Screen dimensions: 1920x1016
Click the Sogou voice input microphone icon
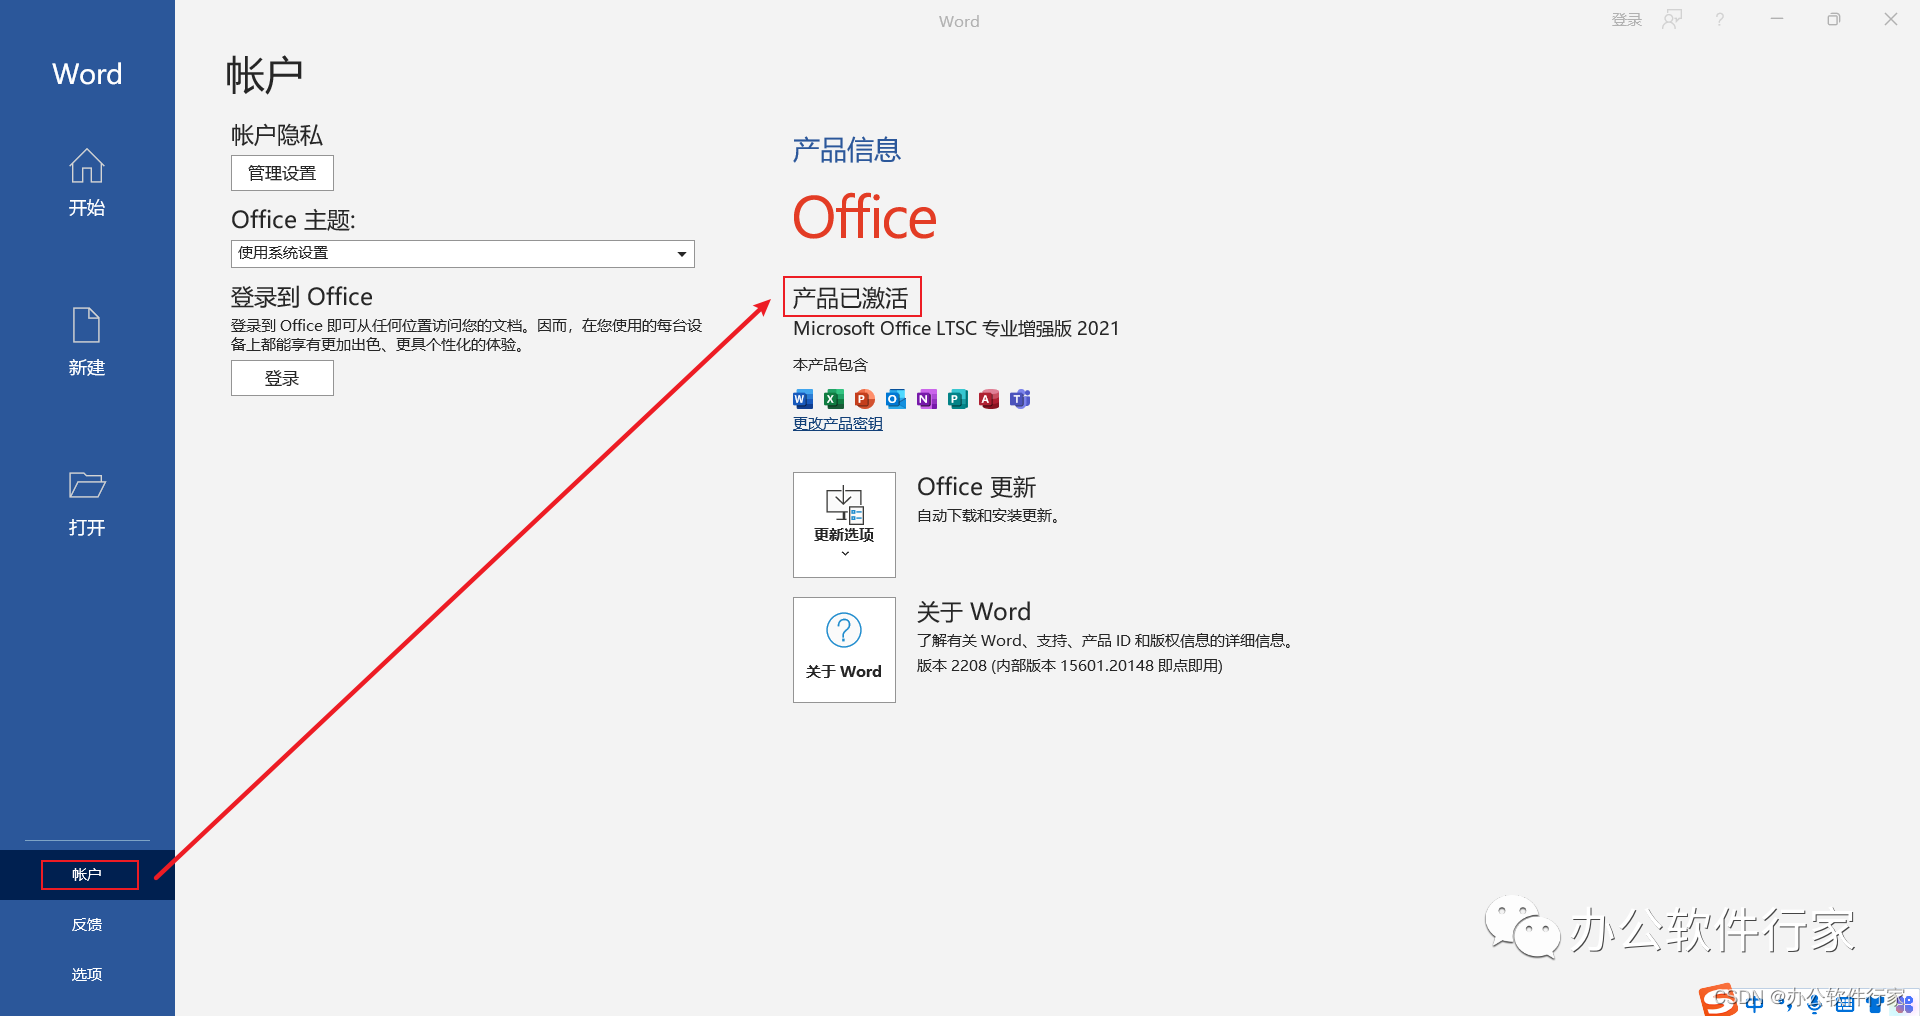pyautogui.click(x=1814, y=1004)
